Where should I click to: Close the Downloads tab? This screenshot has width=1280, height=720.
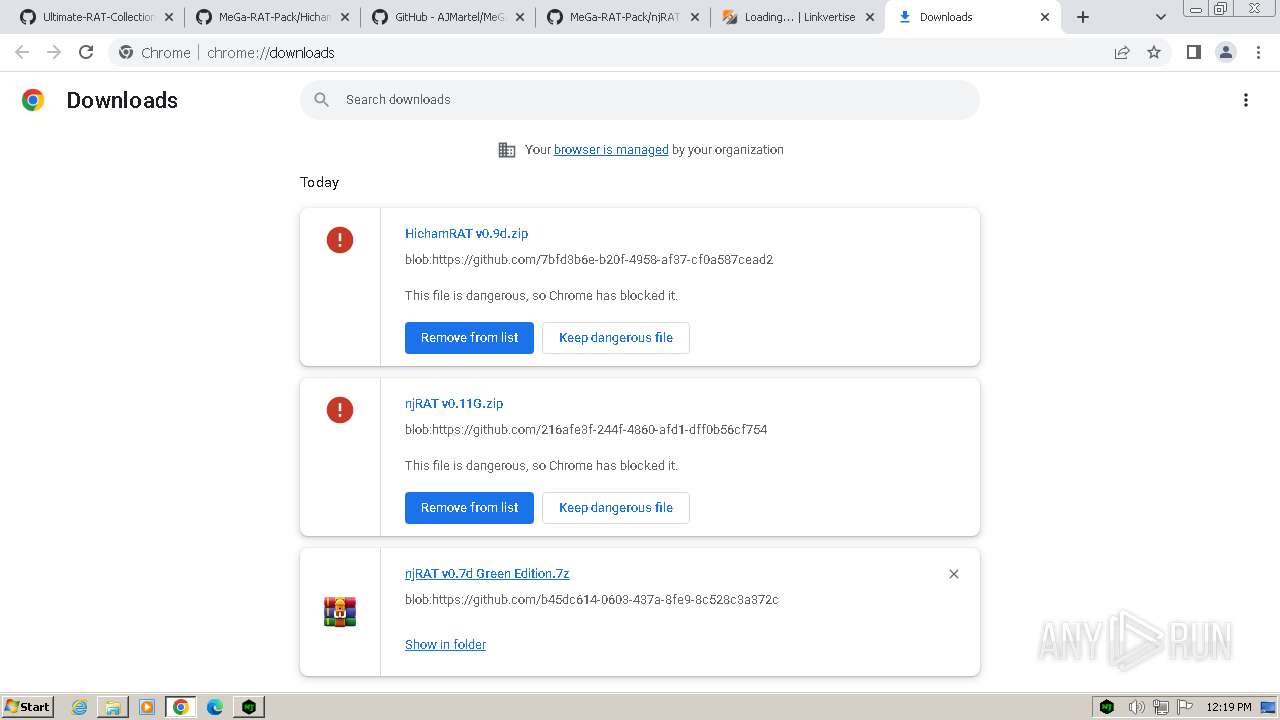(1045, 17)
